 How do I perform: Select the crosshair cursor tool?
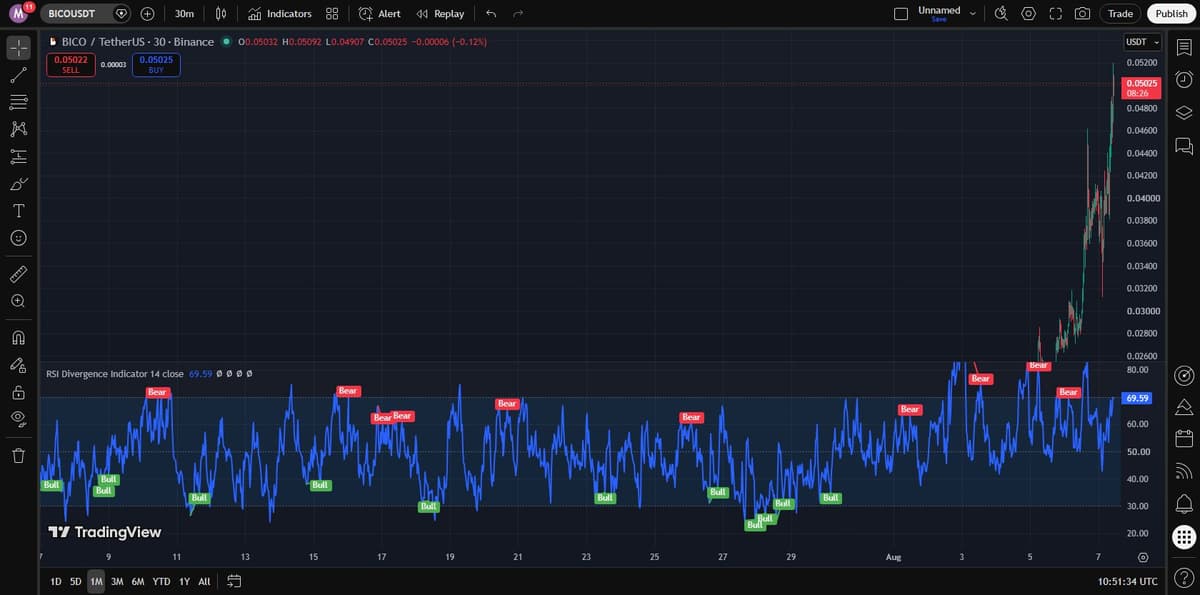pyautogui.click(x=18, y=47)
